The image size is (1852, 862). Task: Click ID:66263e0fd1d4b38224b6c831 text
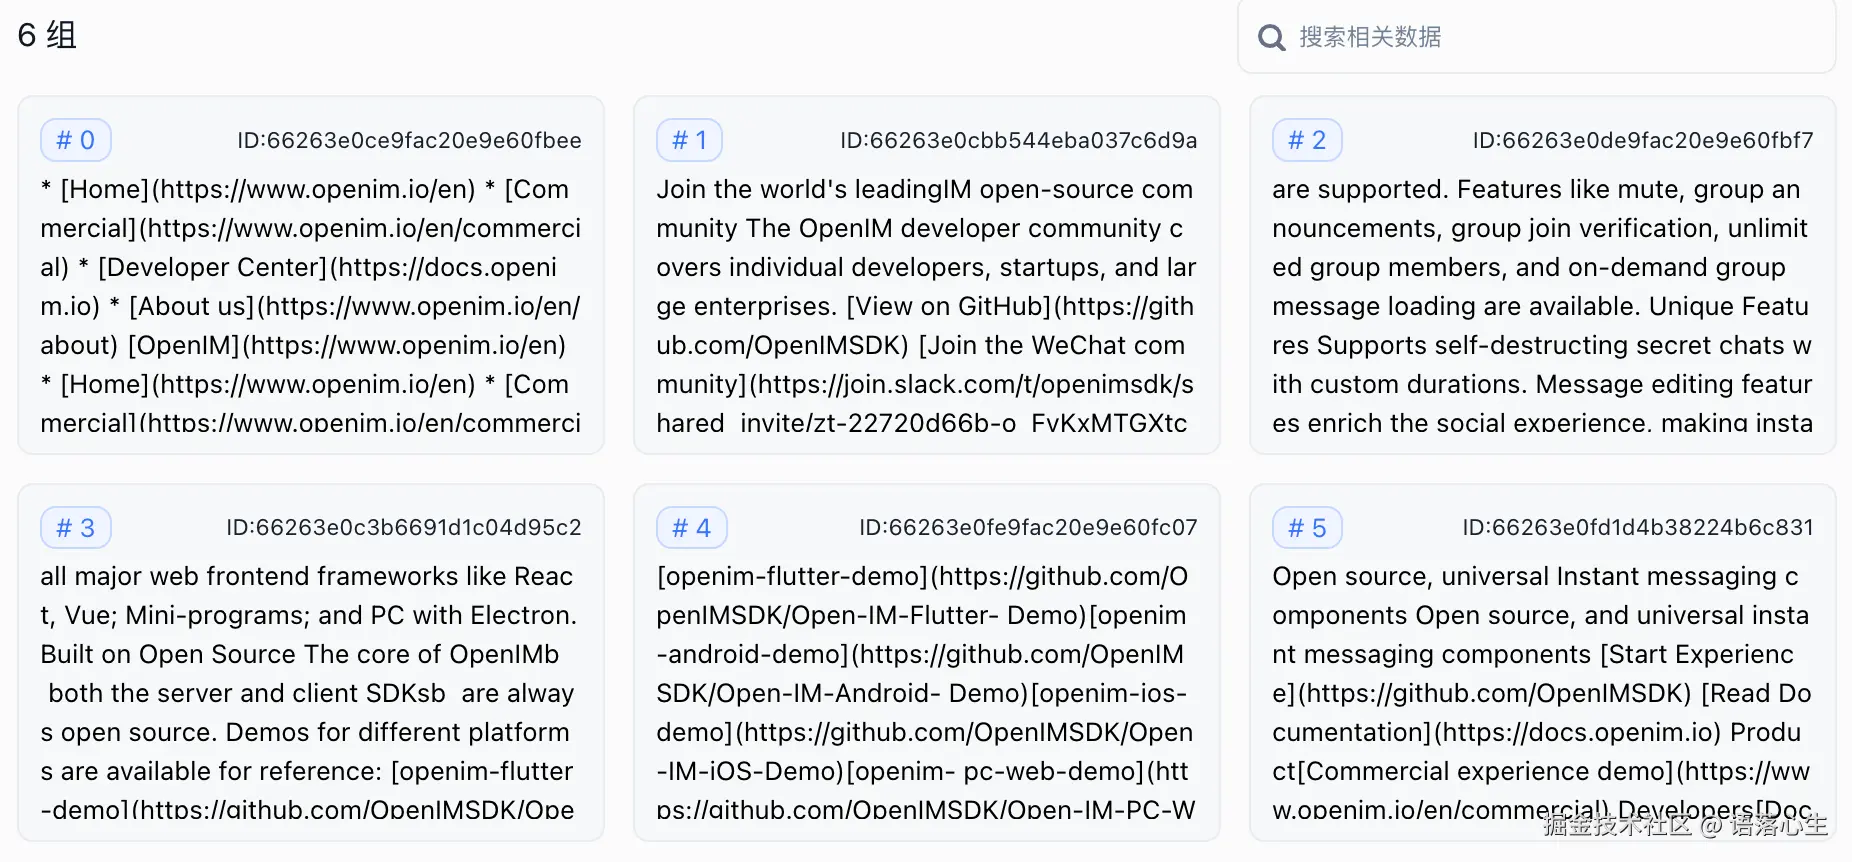point(1638,528)
